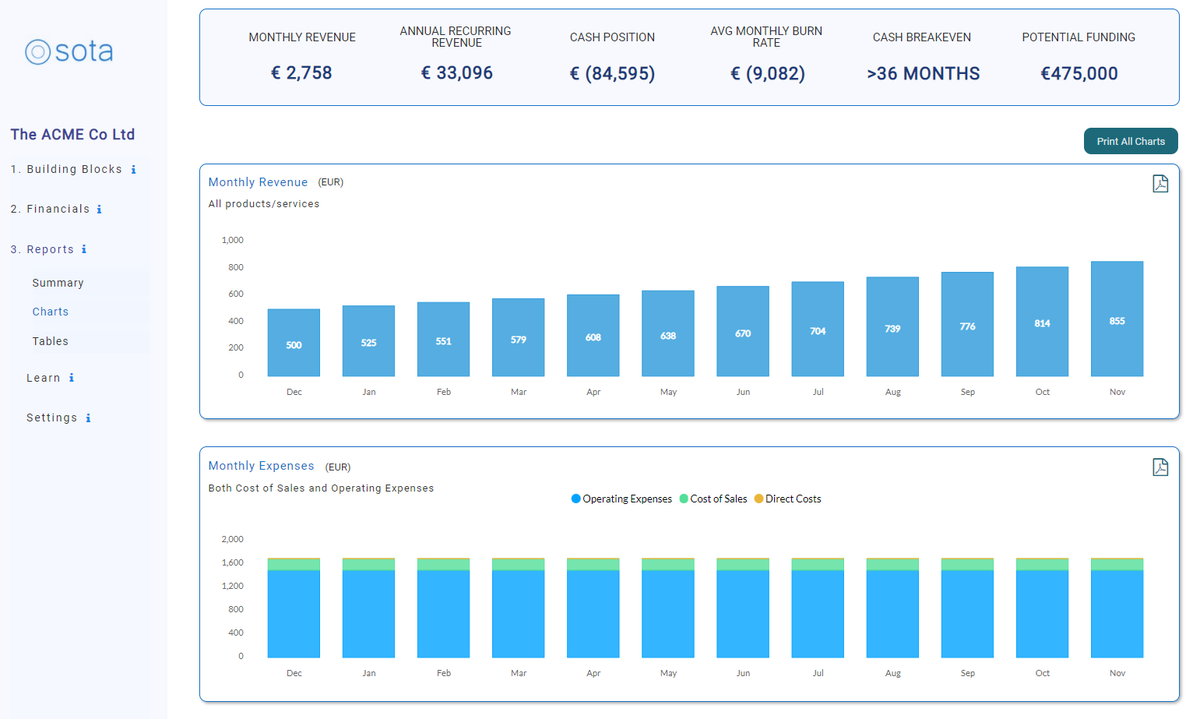
Task: Go to Summary report page
Action: (58, 283)
